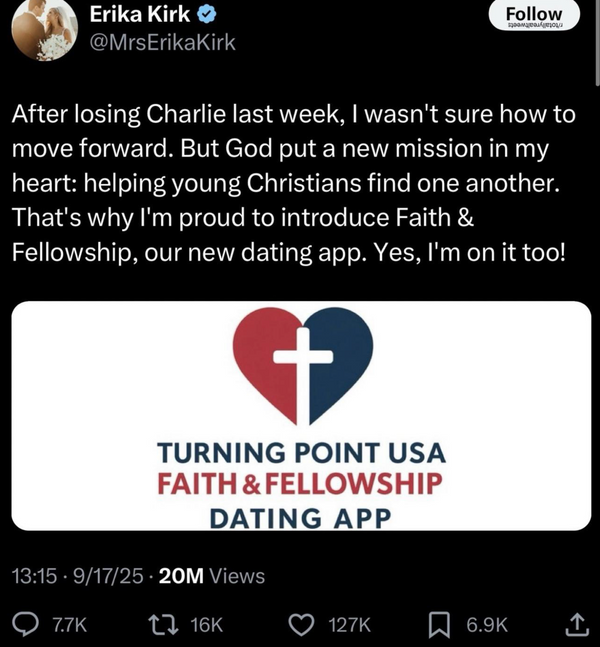600x647 pixels.
Task: Open the 13:15 timestamp link
Action: (36, 575)
